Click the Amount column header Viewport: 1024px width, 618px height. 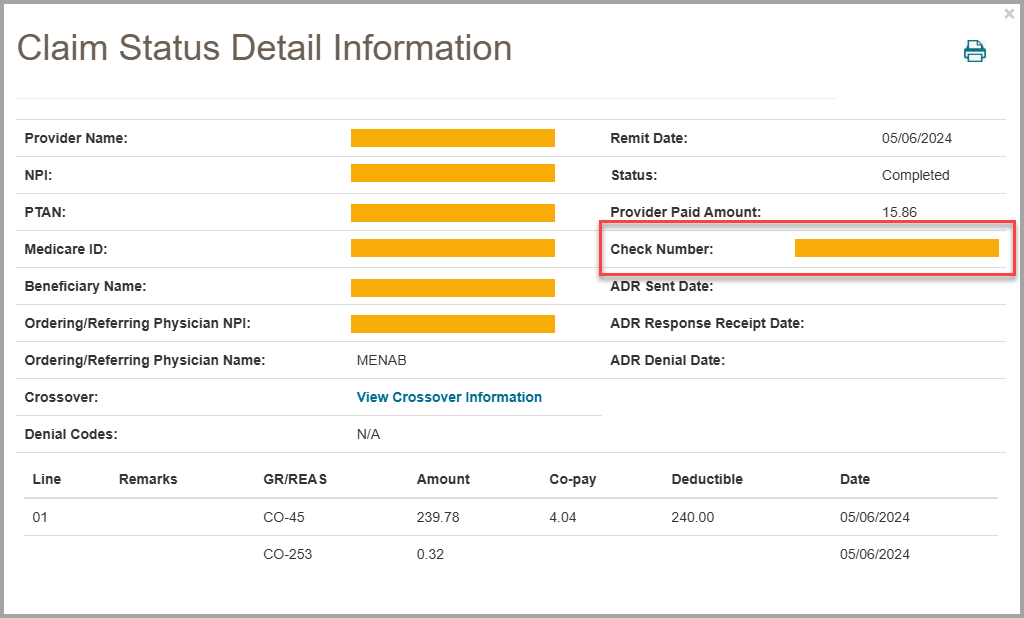443,479
